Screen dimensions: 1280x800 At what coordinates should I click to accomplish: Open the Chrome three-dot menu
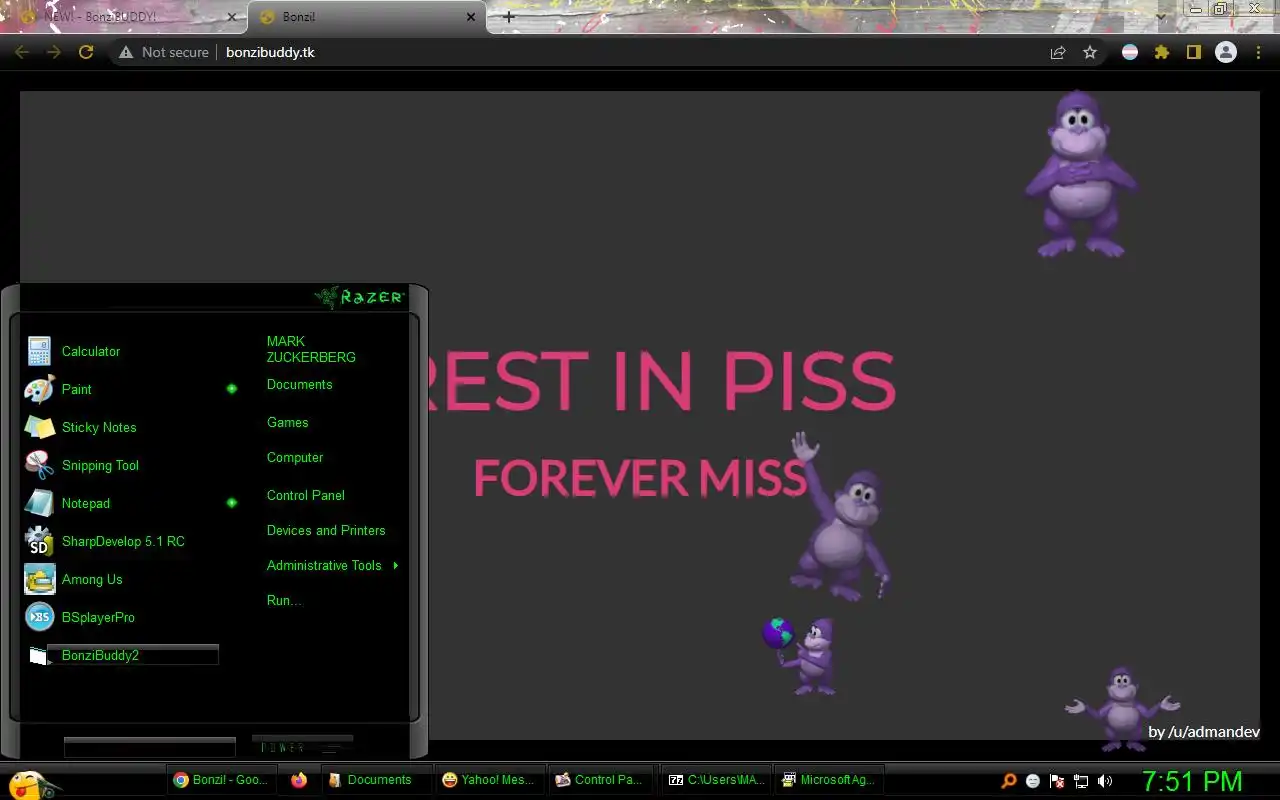click(1259, 52)
